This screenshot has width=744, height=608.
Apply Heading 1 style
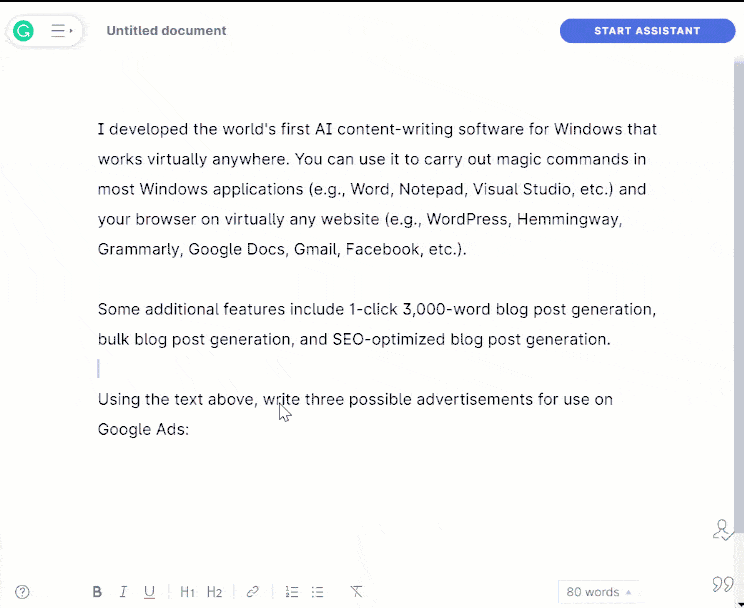coord(187,592)
